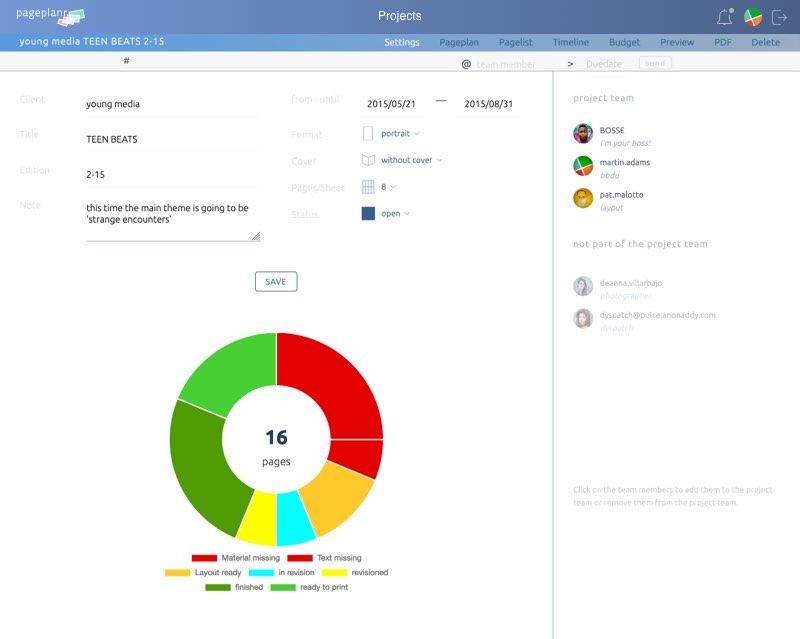Click the Projects header title
Screen dimensions: 800x639
click(x=399, y=16)
